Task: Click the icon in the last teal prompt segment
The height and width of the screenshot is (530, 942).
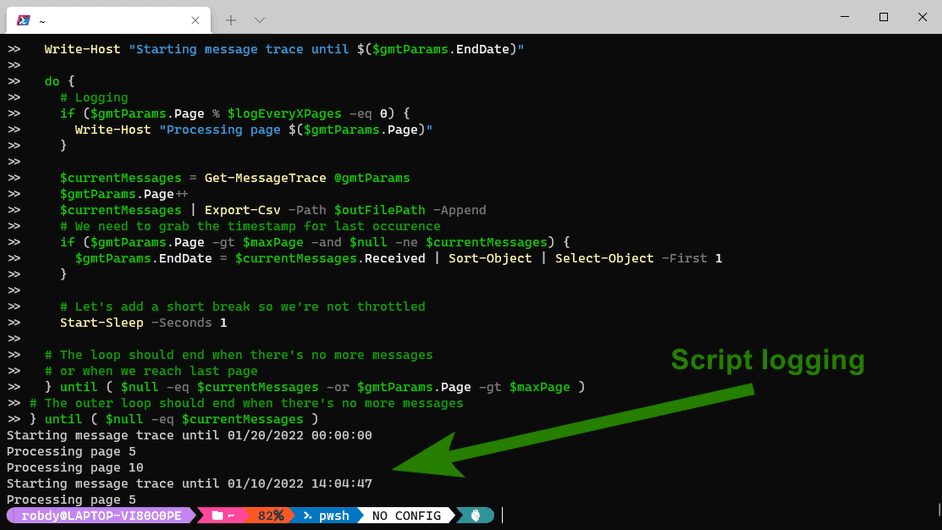Action: [475, 516]
